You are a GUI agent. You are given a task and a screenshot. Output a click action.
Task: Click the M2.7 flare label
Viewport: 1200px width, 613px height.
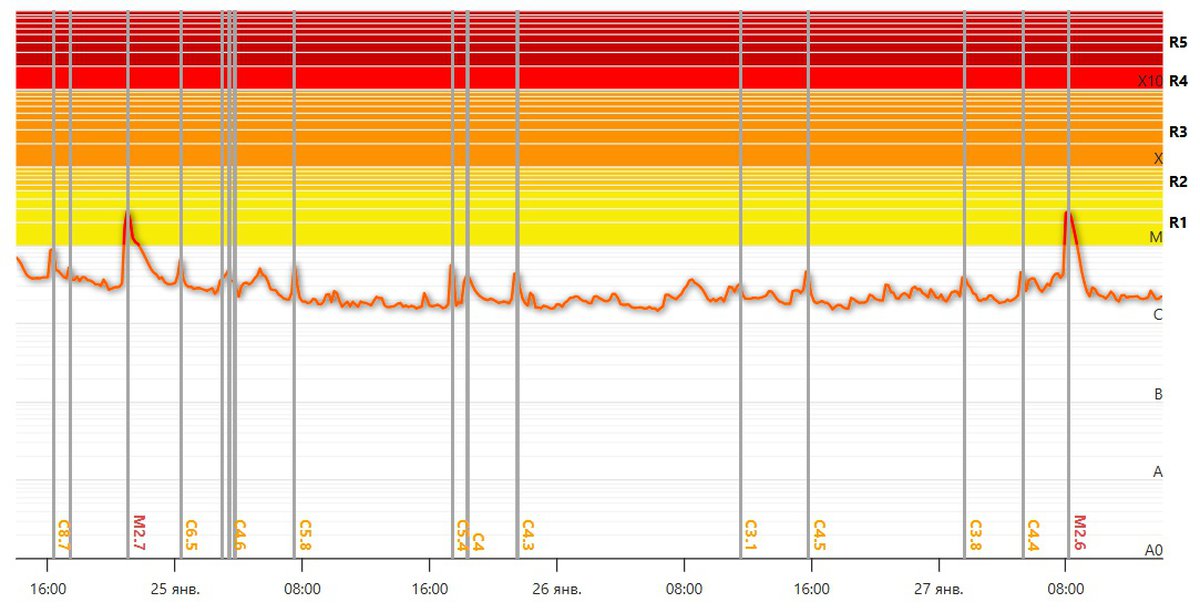pos(140,534)
